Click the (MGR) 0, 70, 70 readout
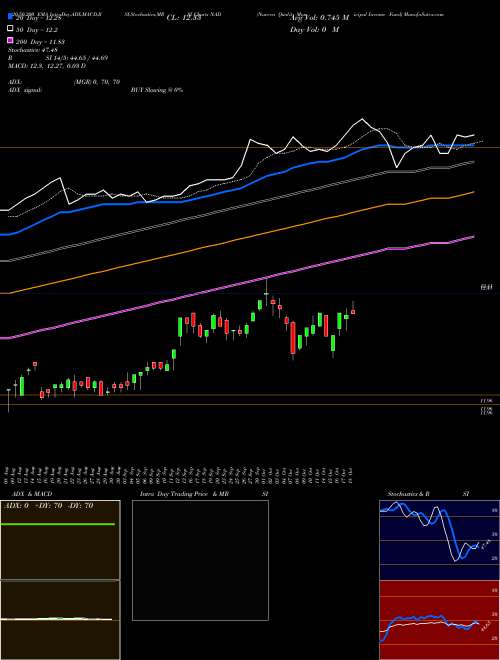The width and height of the screenshot is (500, 660). tap(96, 82)
